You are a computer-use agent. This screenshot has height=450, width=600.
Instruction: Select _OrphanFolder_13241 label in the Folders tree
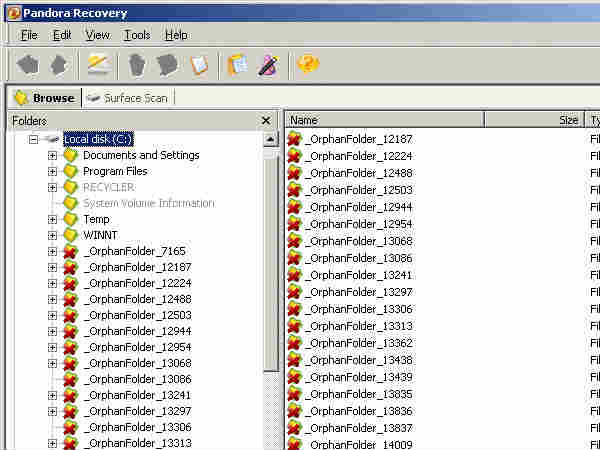137,395
